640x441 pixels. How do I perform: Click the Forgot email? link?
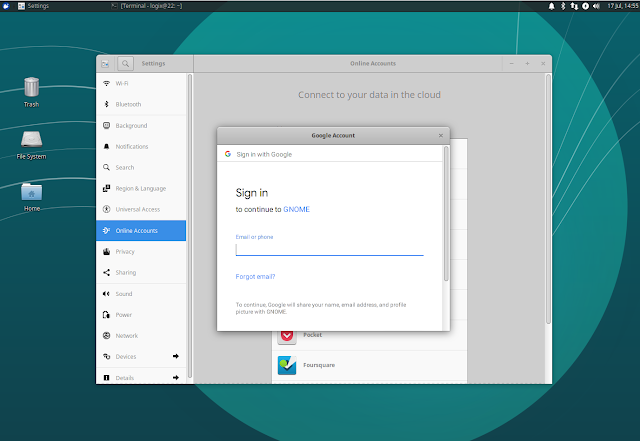click(x=255, y=276)
